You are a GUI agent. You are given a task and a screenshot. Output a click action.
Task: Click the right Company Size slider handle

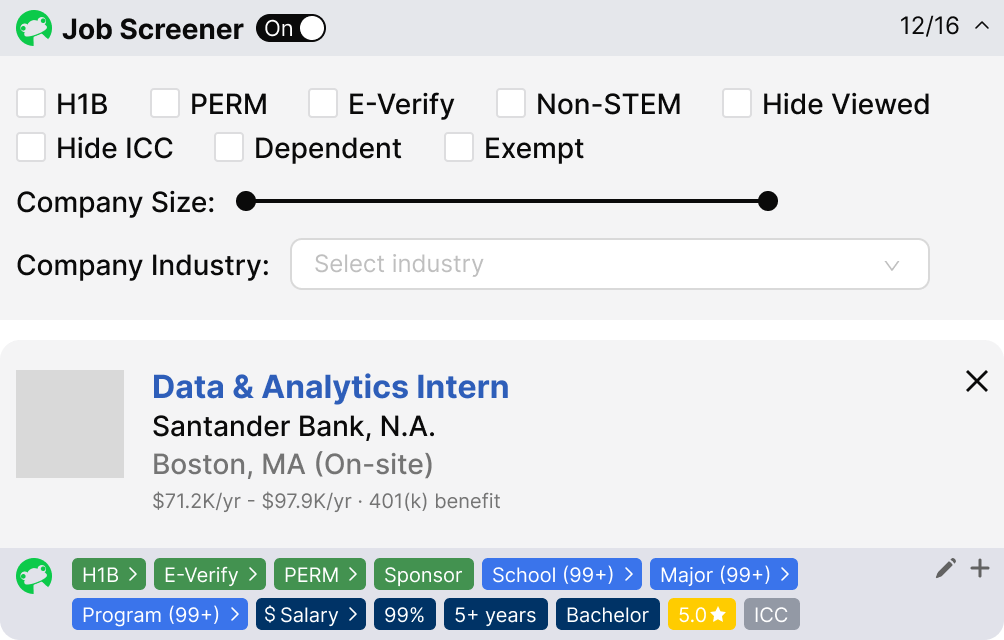(767, 201)
